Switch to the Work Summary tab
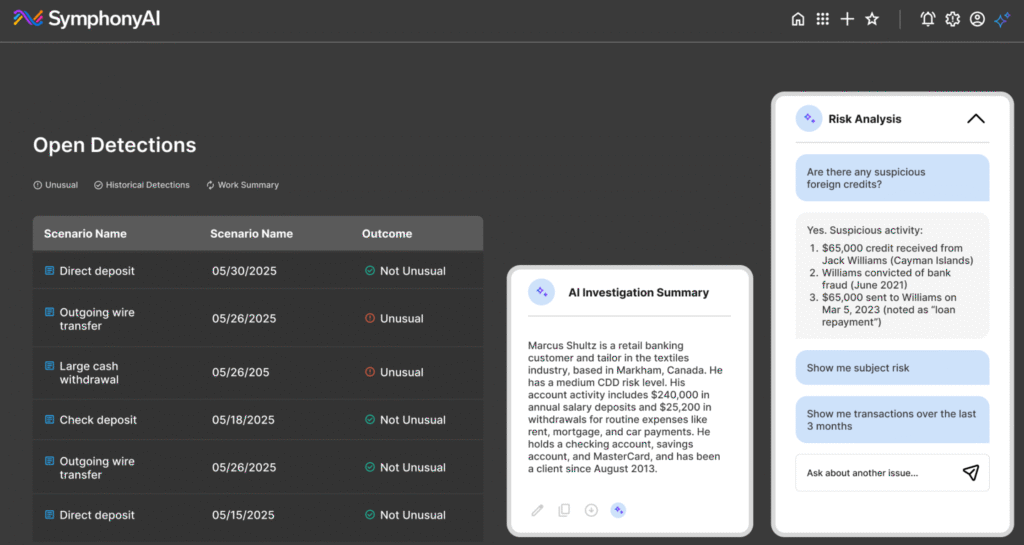This screenshot has height=545, width=1024. point(242,185)
